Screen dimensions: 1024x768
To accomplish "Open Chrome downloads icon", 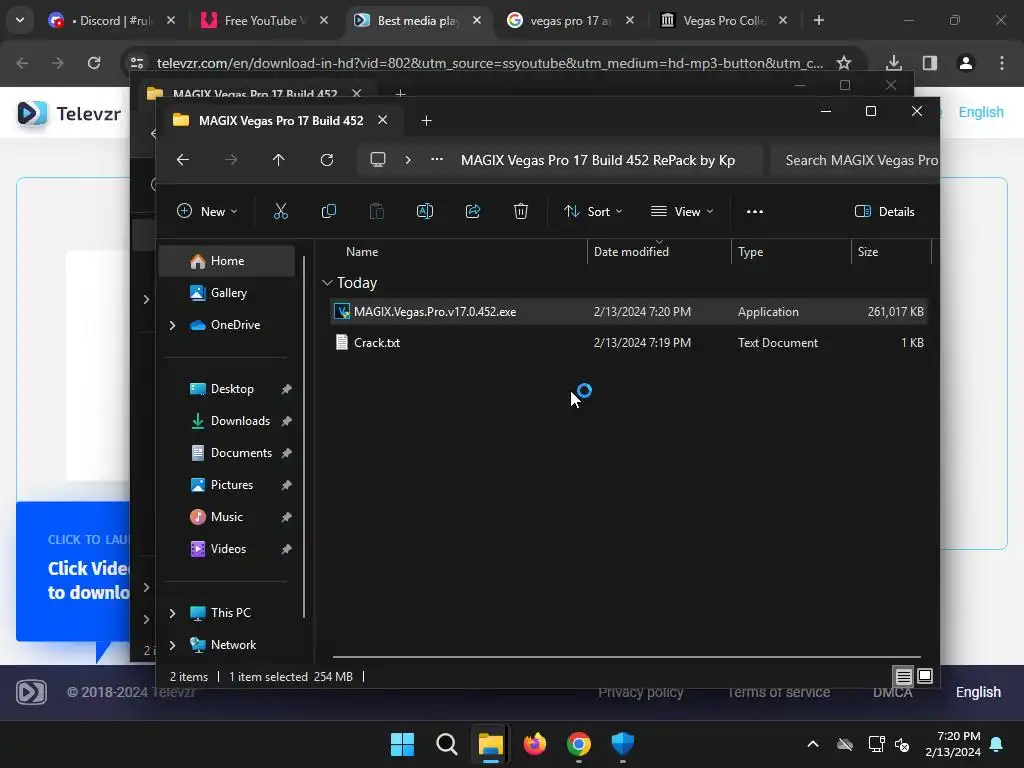I will [x=893, y=63].
